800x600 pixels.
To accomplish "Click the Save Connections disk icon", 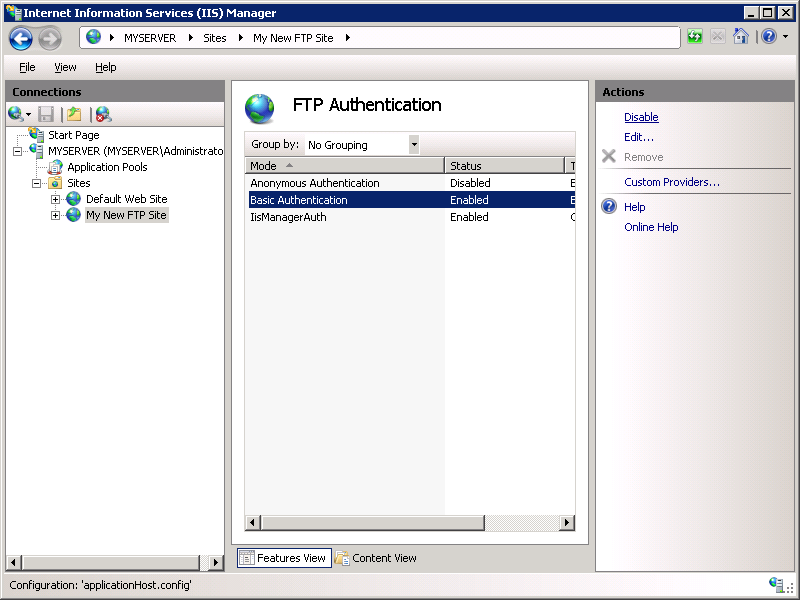I will click(x=46, y=113).
